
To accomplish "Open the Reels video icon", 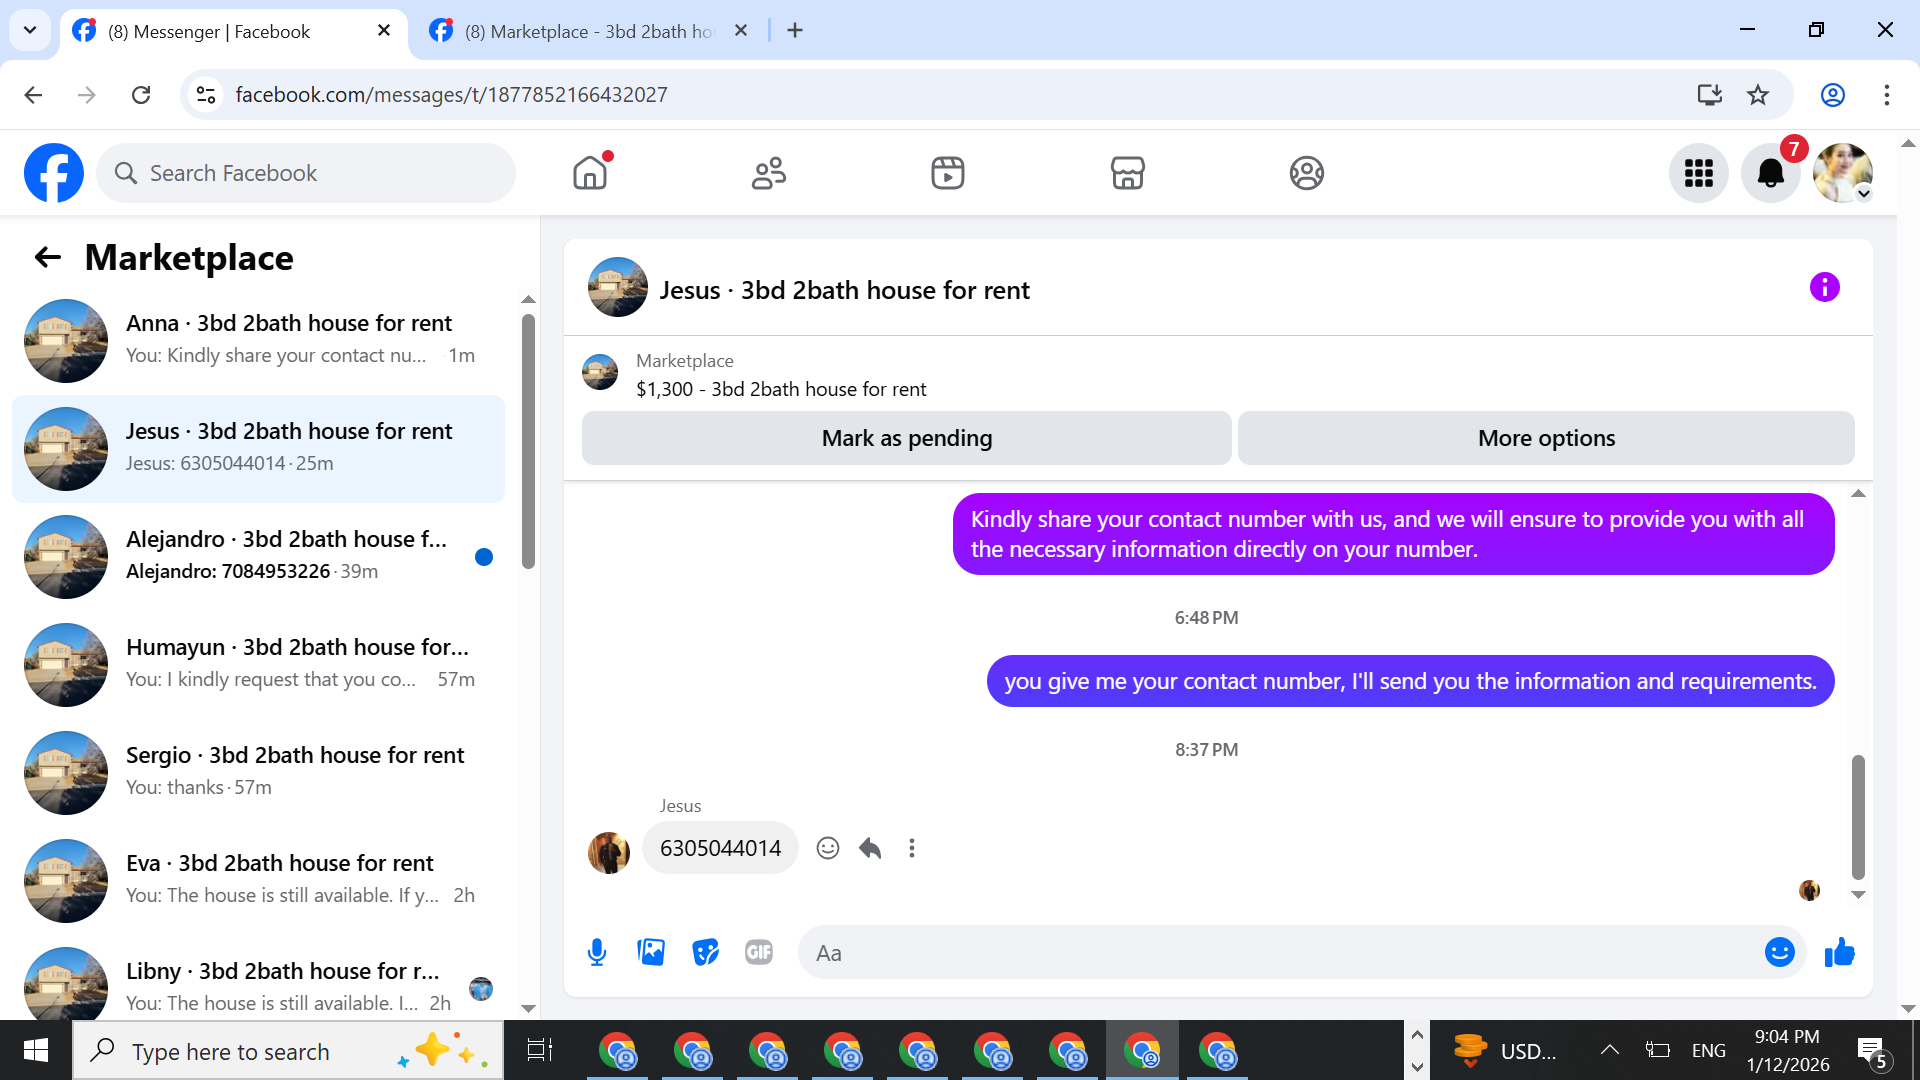I will (947, 173).
